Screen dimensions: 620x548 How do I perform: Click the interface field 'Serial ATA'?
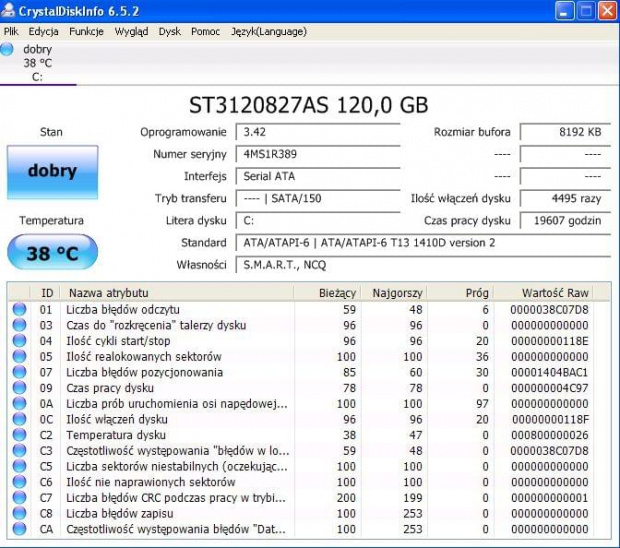(x=318, y=176)
